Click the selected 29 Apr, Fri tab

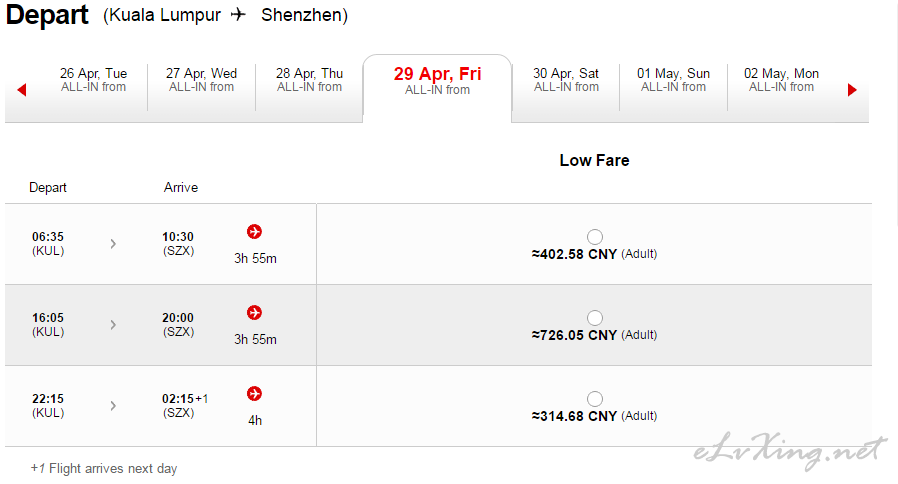(x=437, y=81)
